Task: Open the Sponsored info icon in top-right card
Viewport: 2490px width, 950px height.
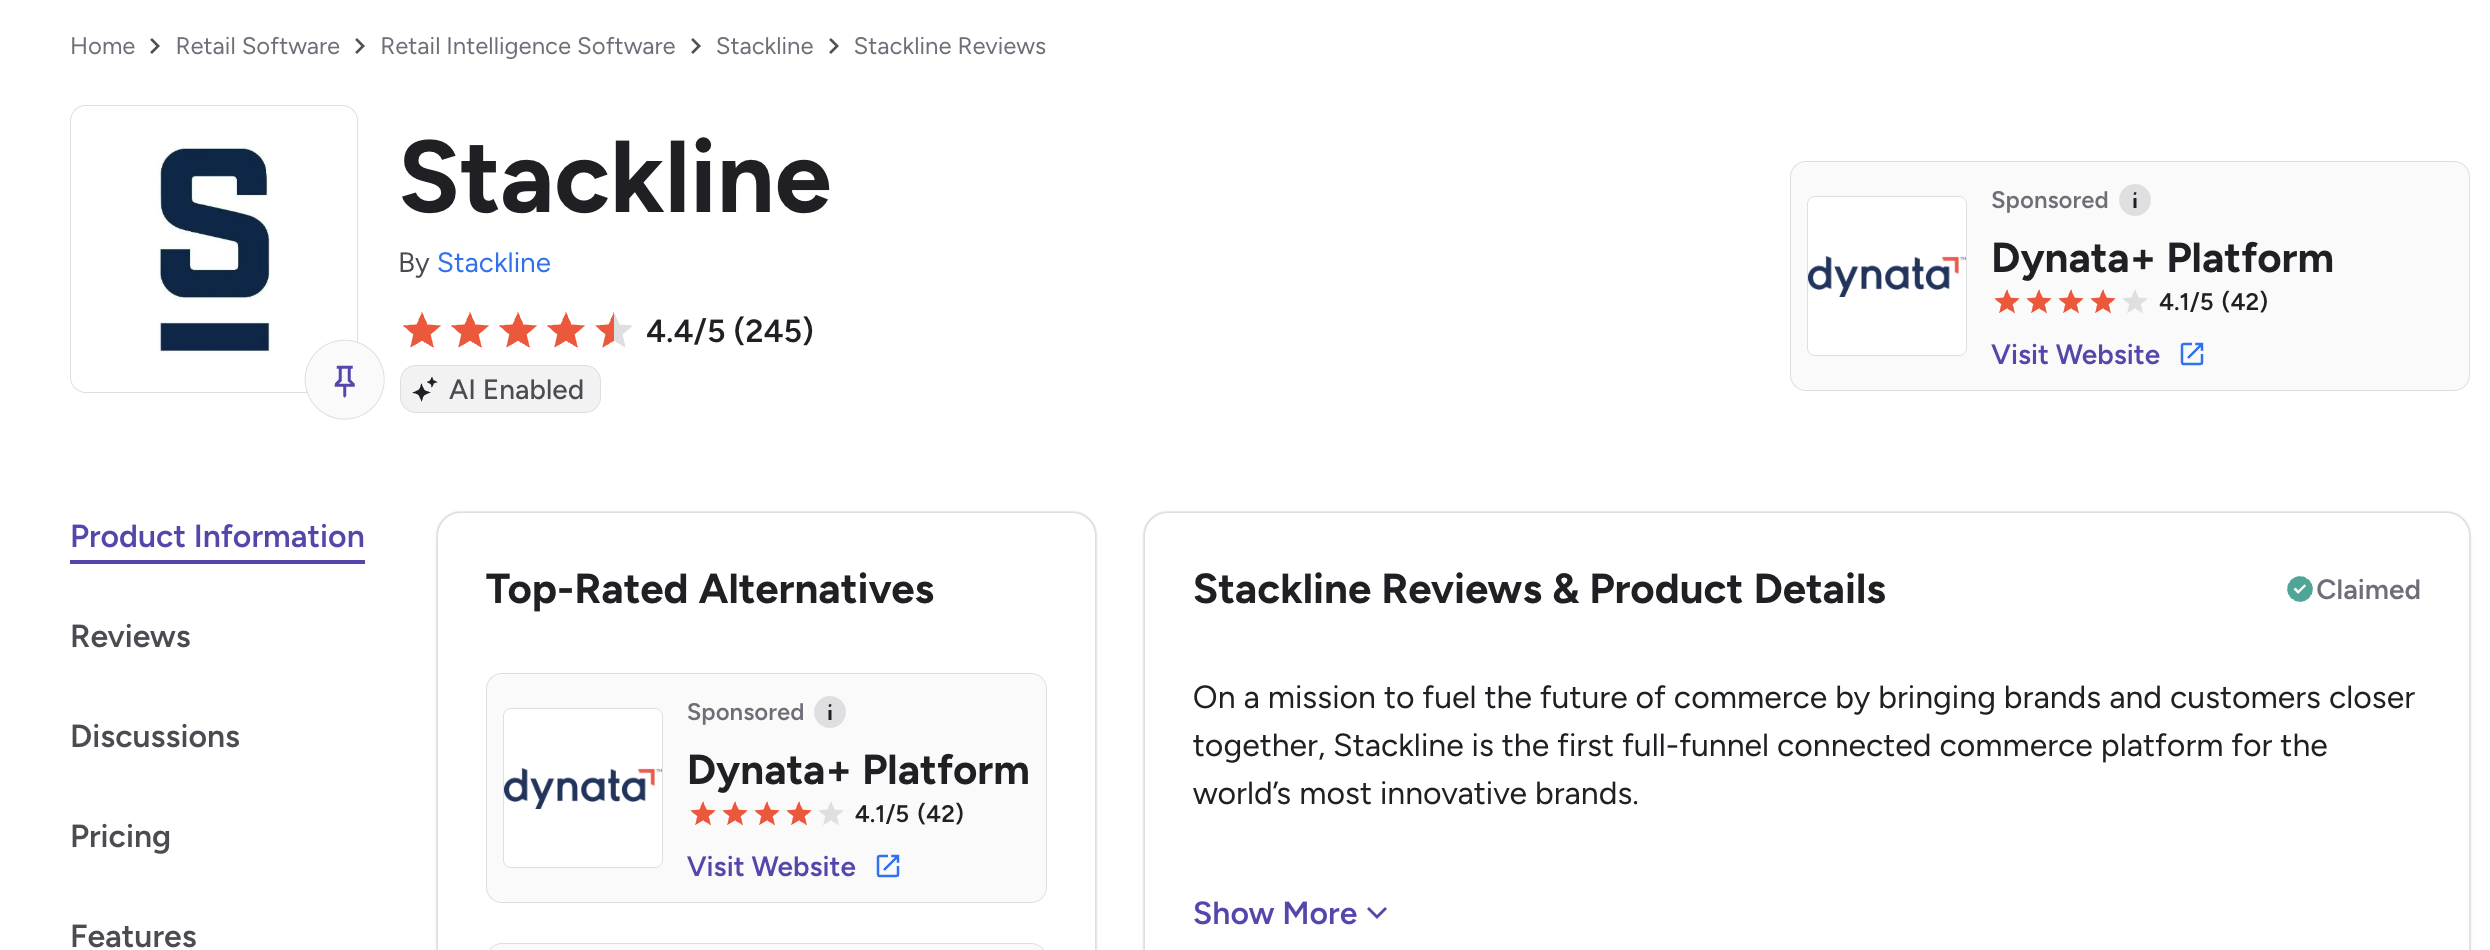Action: click(2135, 200)
